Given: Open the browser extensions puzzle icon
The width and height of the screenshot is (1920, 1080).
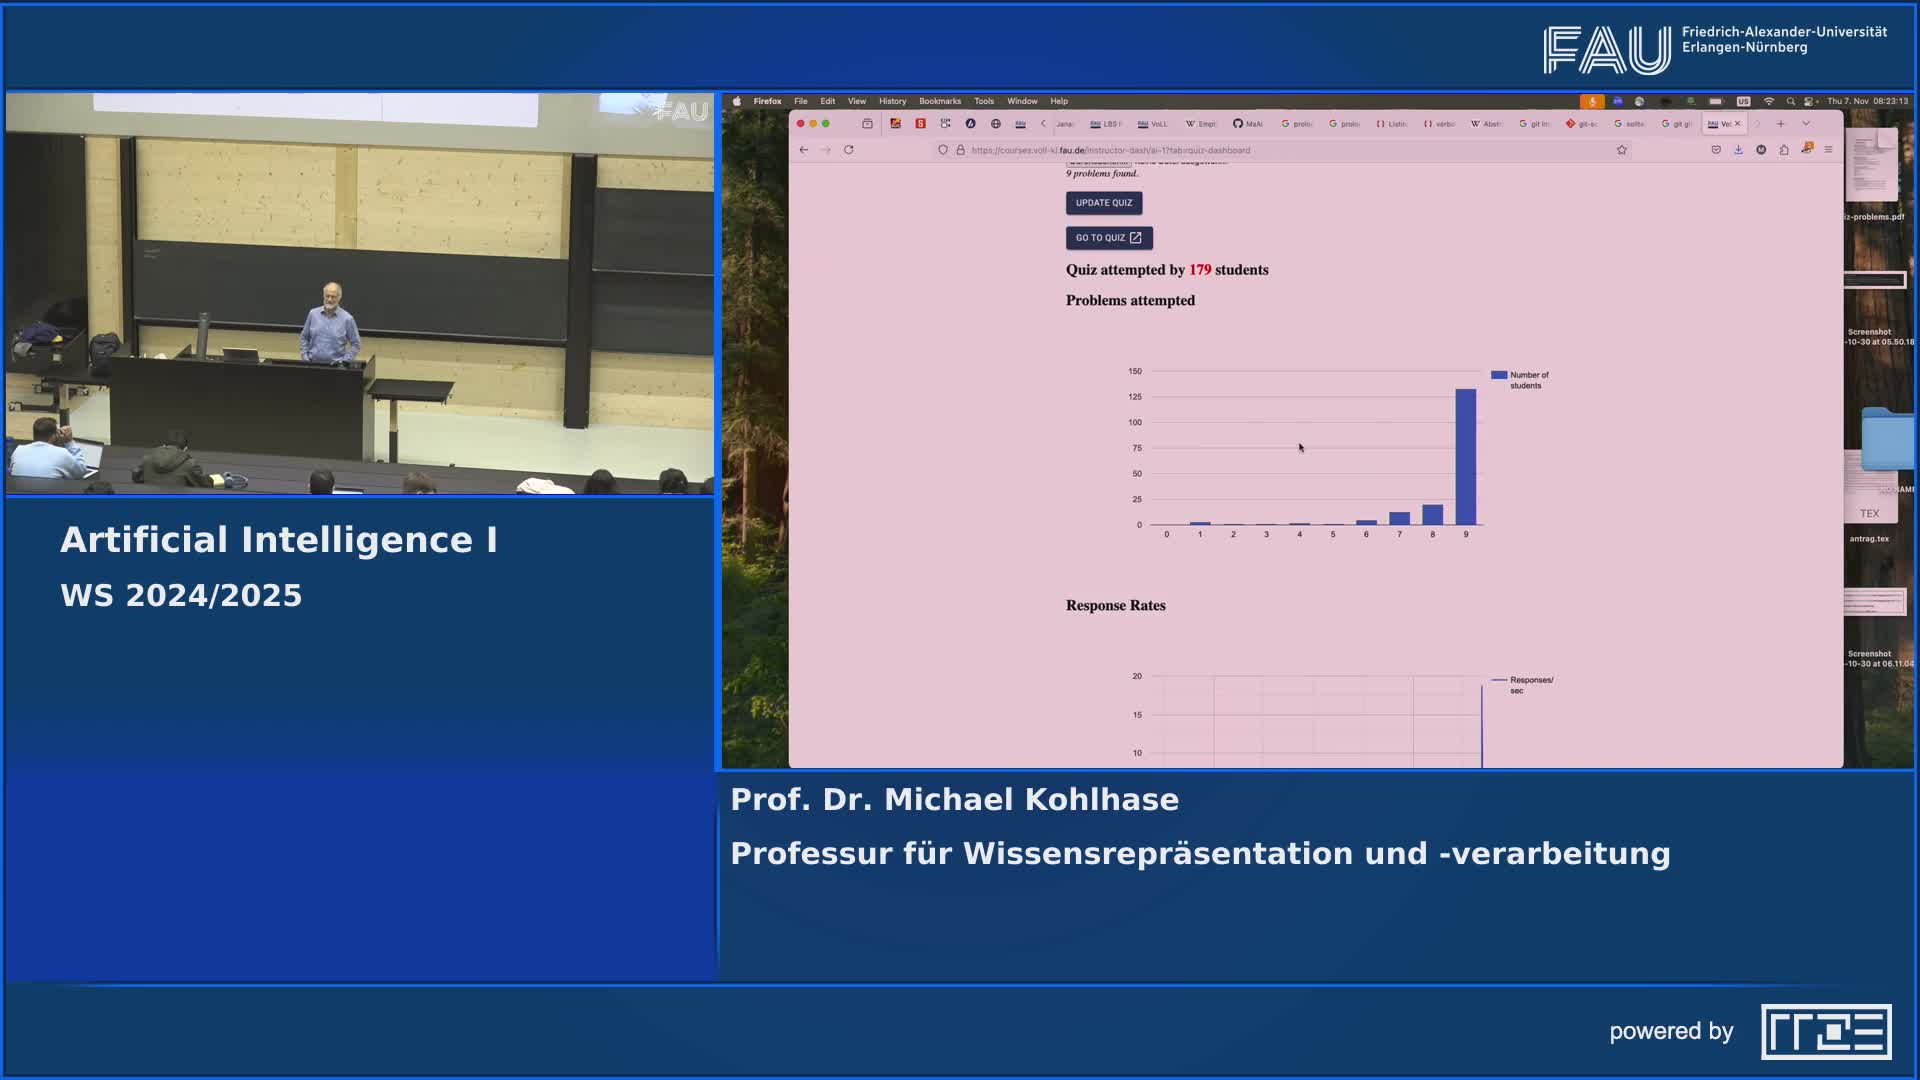Looking at the screenshot, I should (1785, 150).
